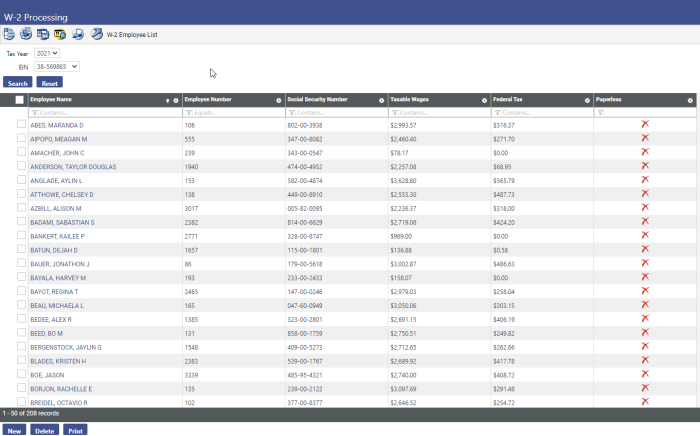Check the box for AMACHER, JOHN C
This screenshot has height=436, width=700.
[x=20, y=152]
